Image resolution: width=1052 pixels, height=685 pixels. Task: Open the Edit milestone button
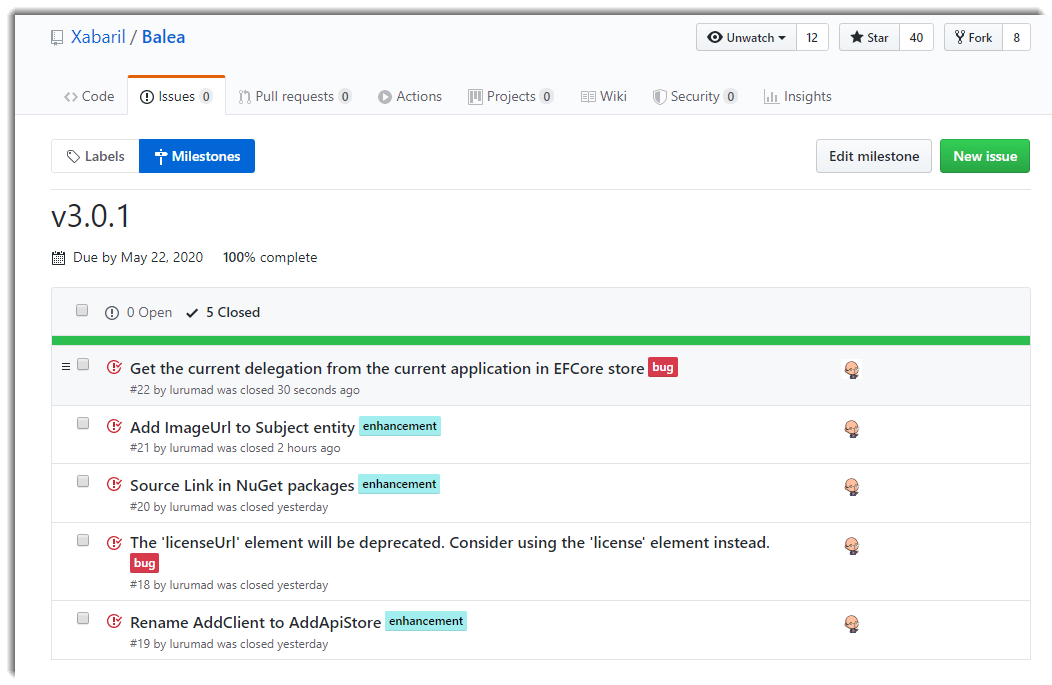tap(873, 156)
